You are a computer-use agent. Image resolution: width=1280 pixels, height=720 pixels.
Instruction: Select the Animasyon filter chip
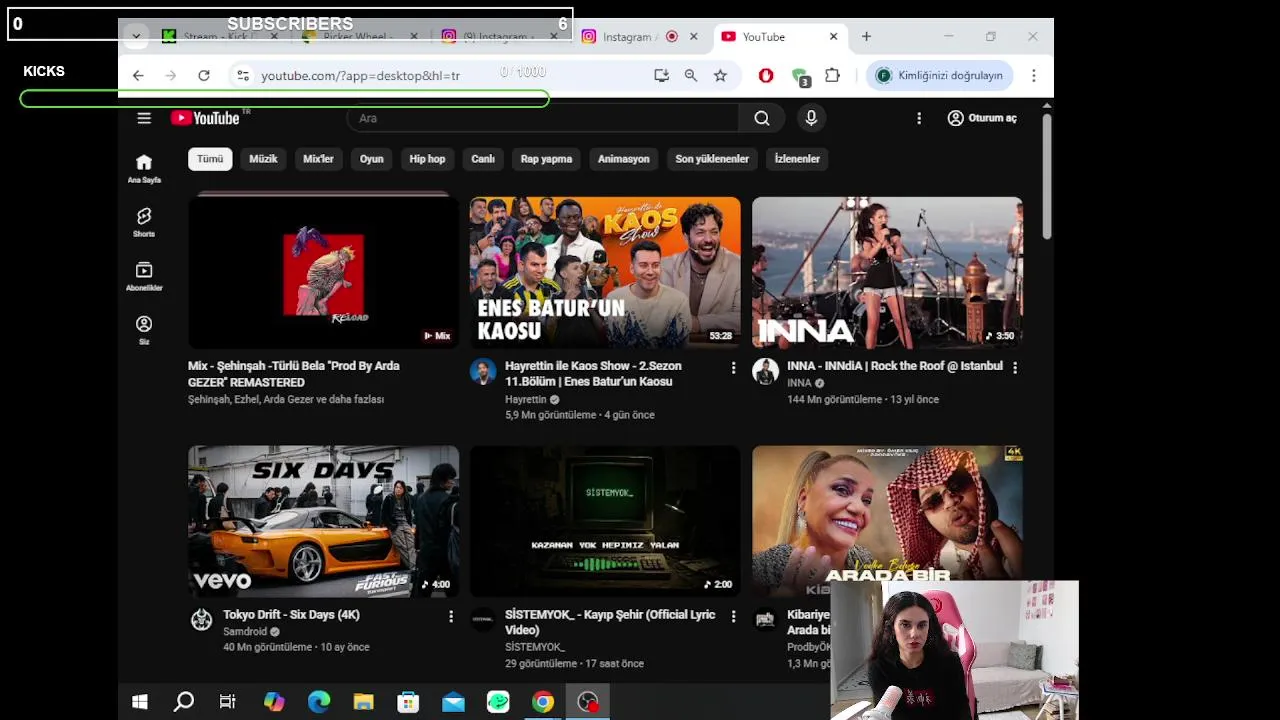(624, 159)
